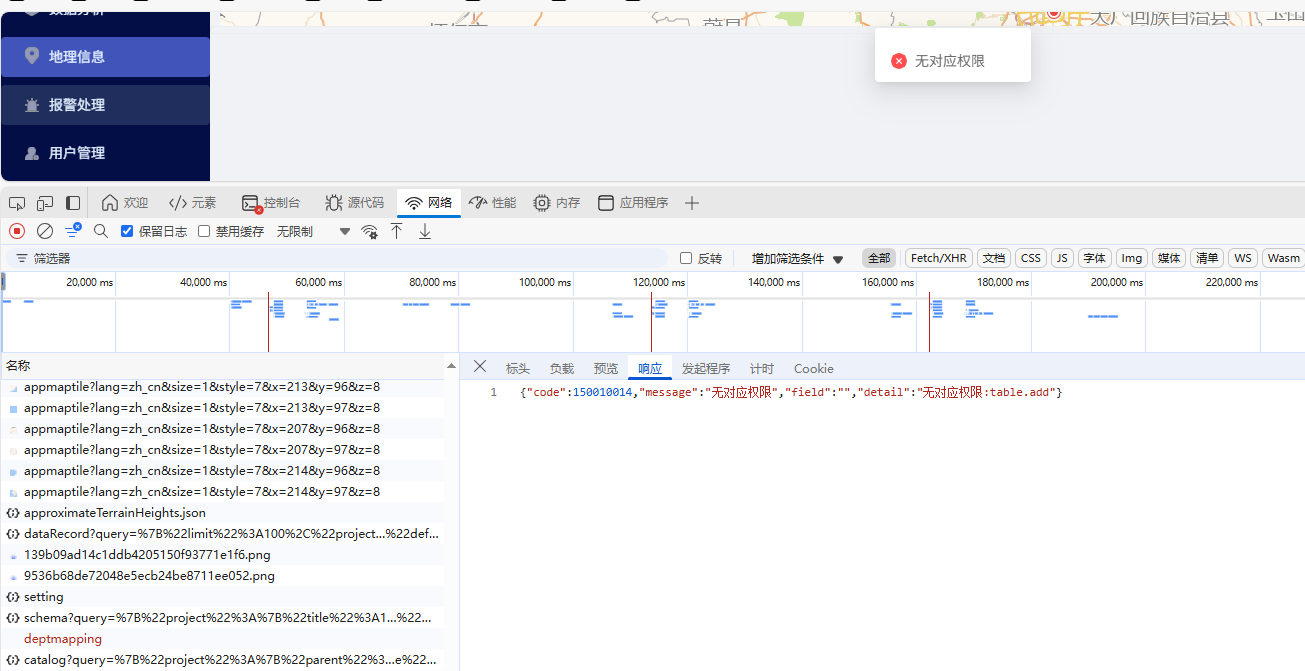Click the dock side panel icon

[x=73, y=203]
